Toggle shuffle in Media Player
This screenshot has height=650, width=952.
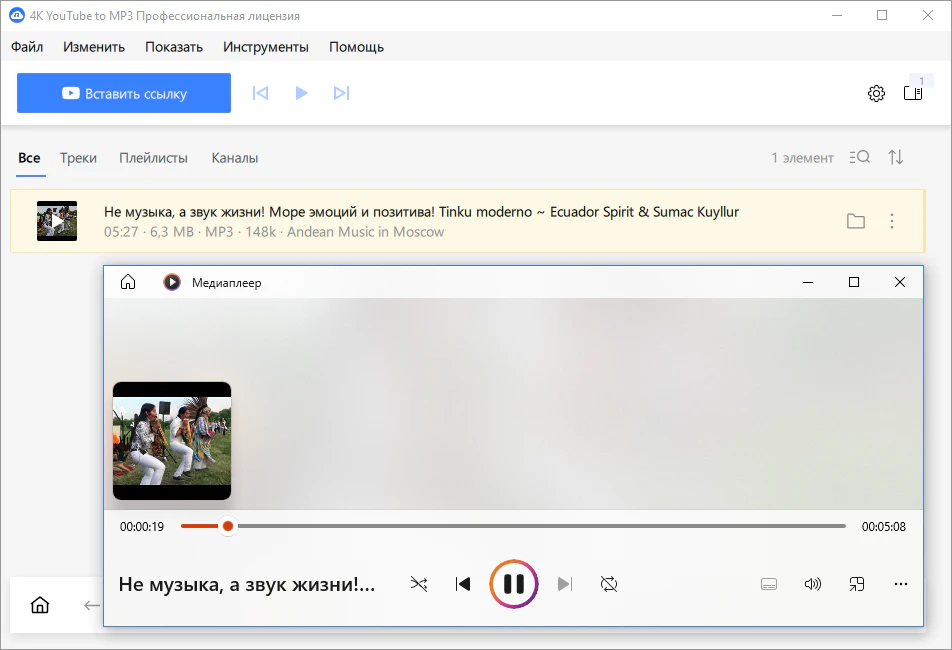[x=419, y=584]
